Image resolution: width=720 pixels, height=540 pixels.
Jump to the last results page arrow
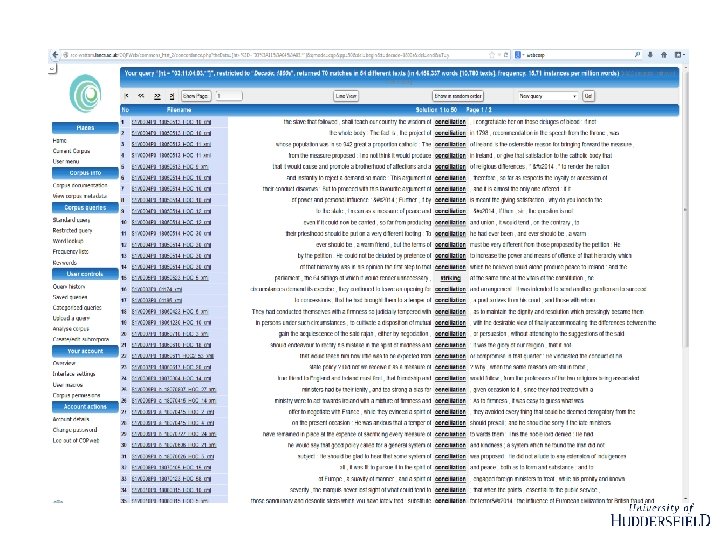172,96
